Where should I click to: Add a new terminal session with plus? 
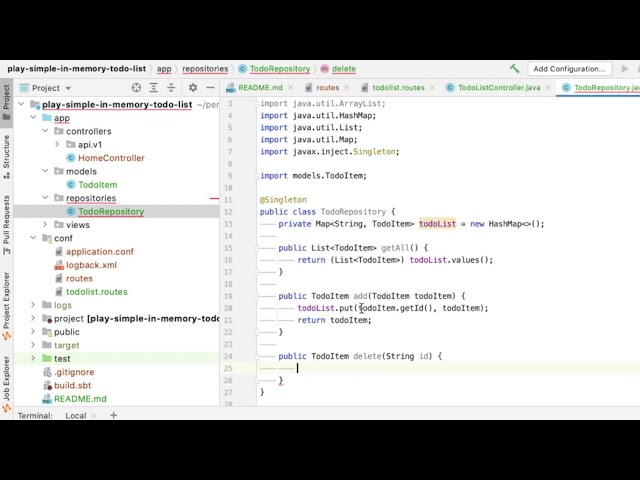pos(113,415)
